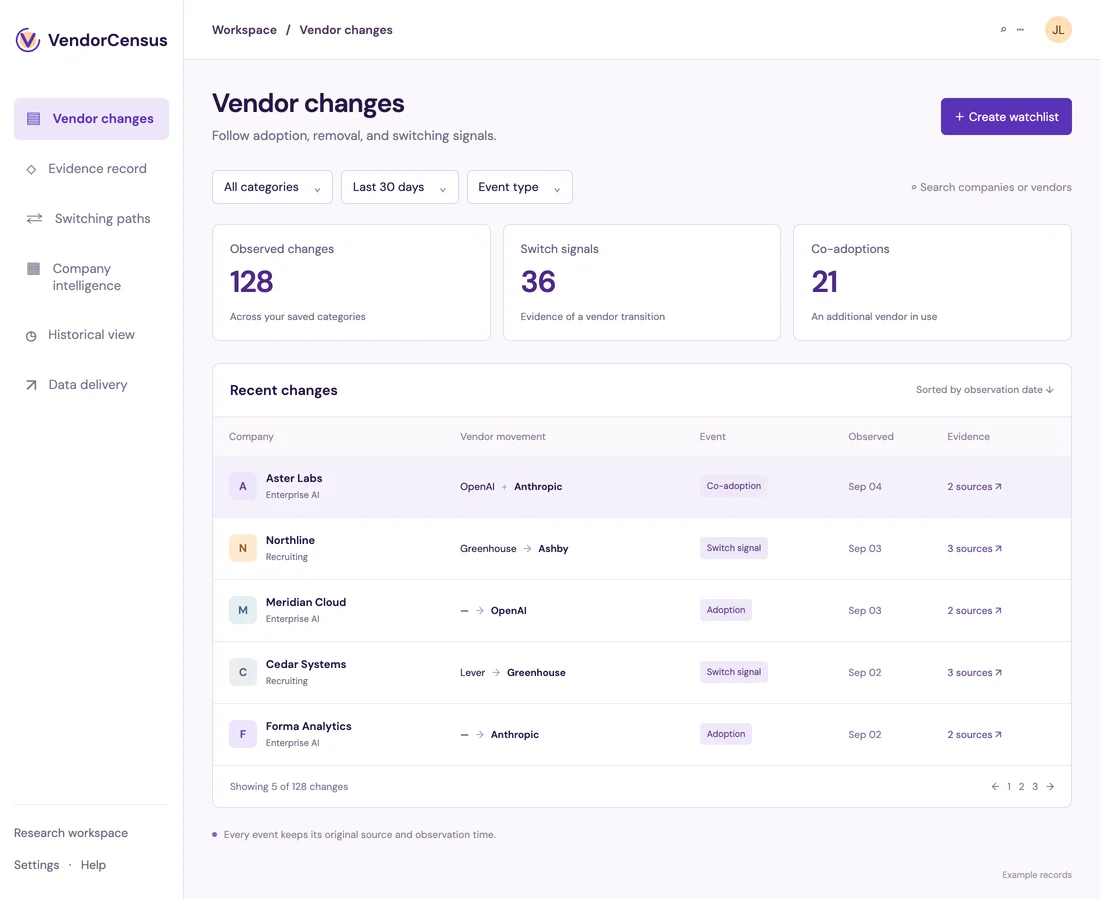Click Meridian Cloud's Adoption tag
Image resolution: width=1100 pixels, height=899 pixels.
pos(726,610)
